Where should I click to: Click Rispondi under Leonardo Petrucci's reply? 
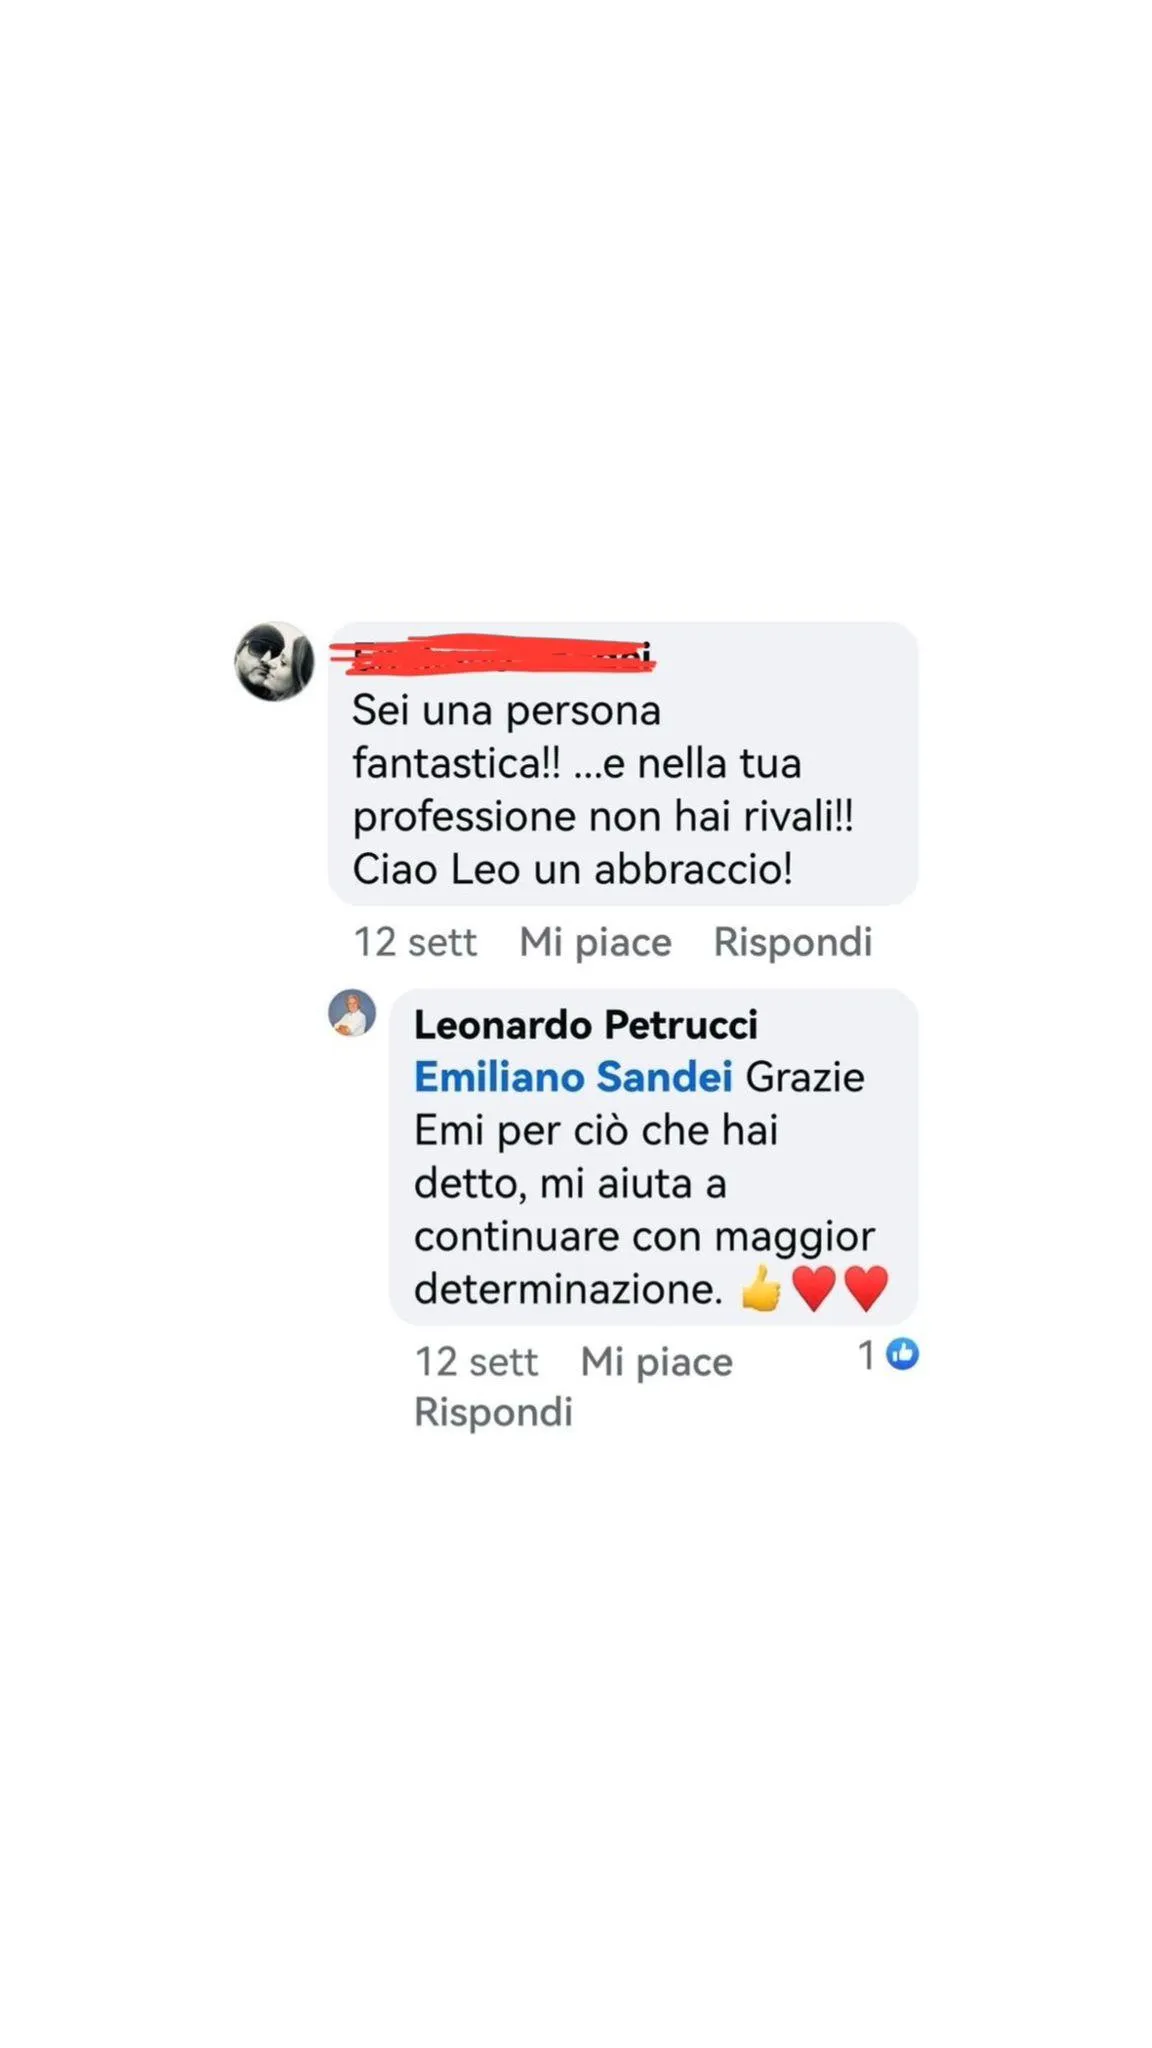[x=493, y=1412]
